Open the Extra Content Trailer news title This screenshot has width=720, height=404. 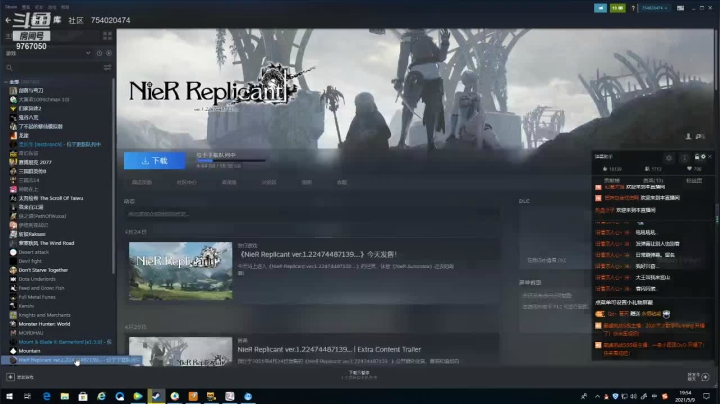[x=329, y=349]
